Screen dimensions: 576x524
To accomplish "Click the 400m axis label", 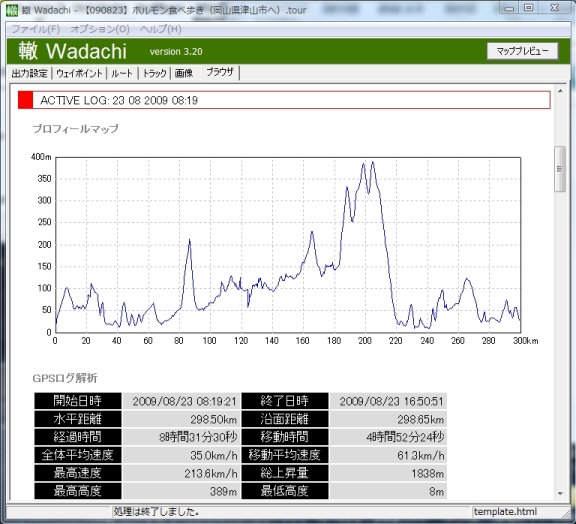I will tap(41, 157).
